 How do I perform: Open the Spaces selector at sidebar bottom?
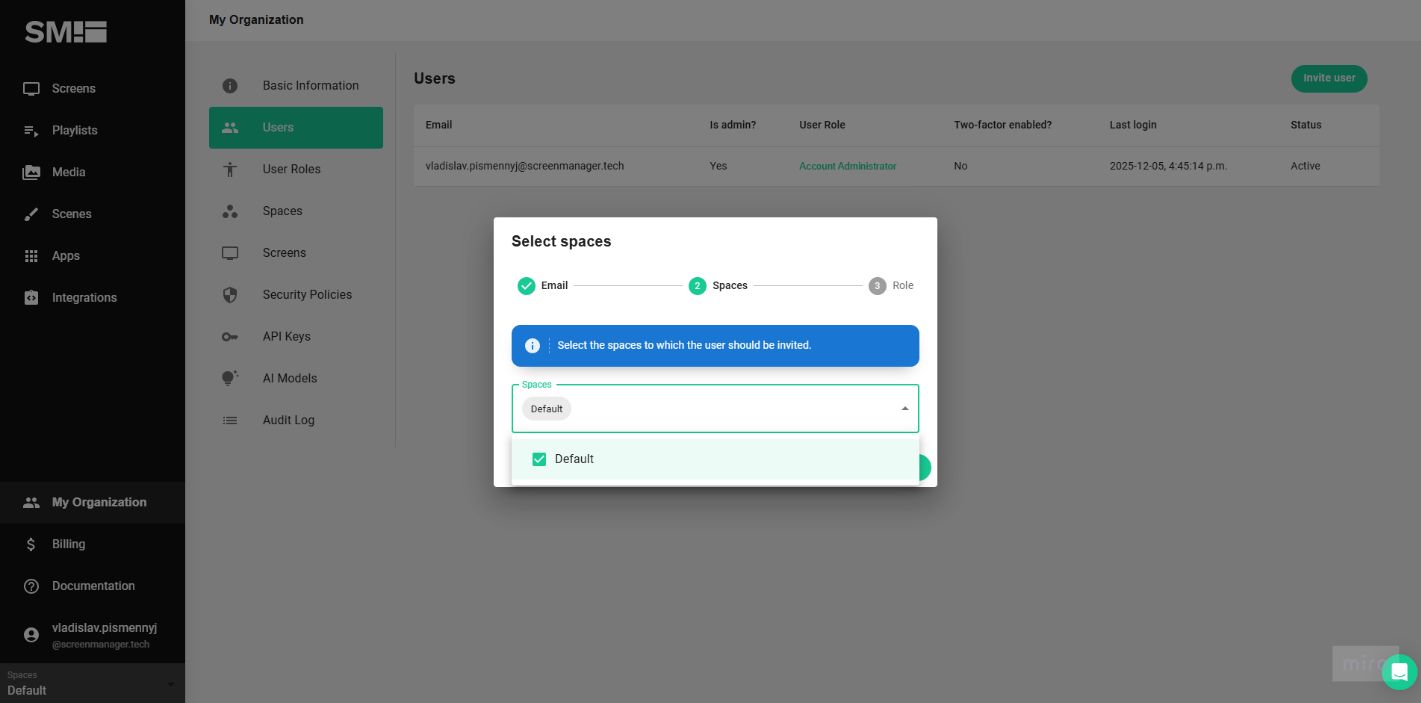[92, 683]
